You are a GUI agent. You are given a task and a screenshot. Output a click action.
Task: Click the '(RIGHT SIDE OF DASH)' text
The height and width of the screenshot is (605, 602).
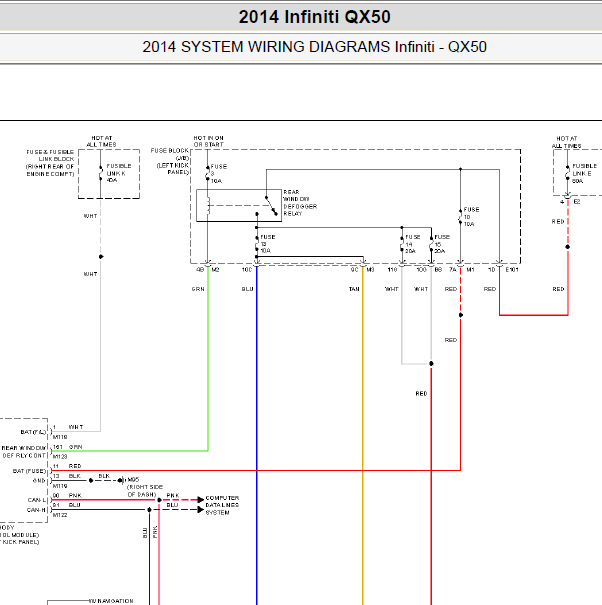145,491
